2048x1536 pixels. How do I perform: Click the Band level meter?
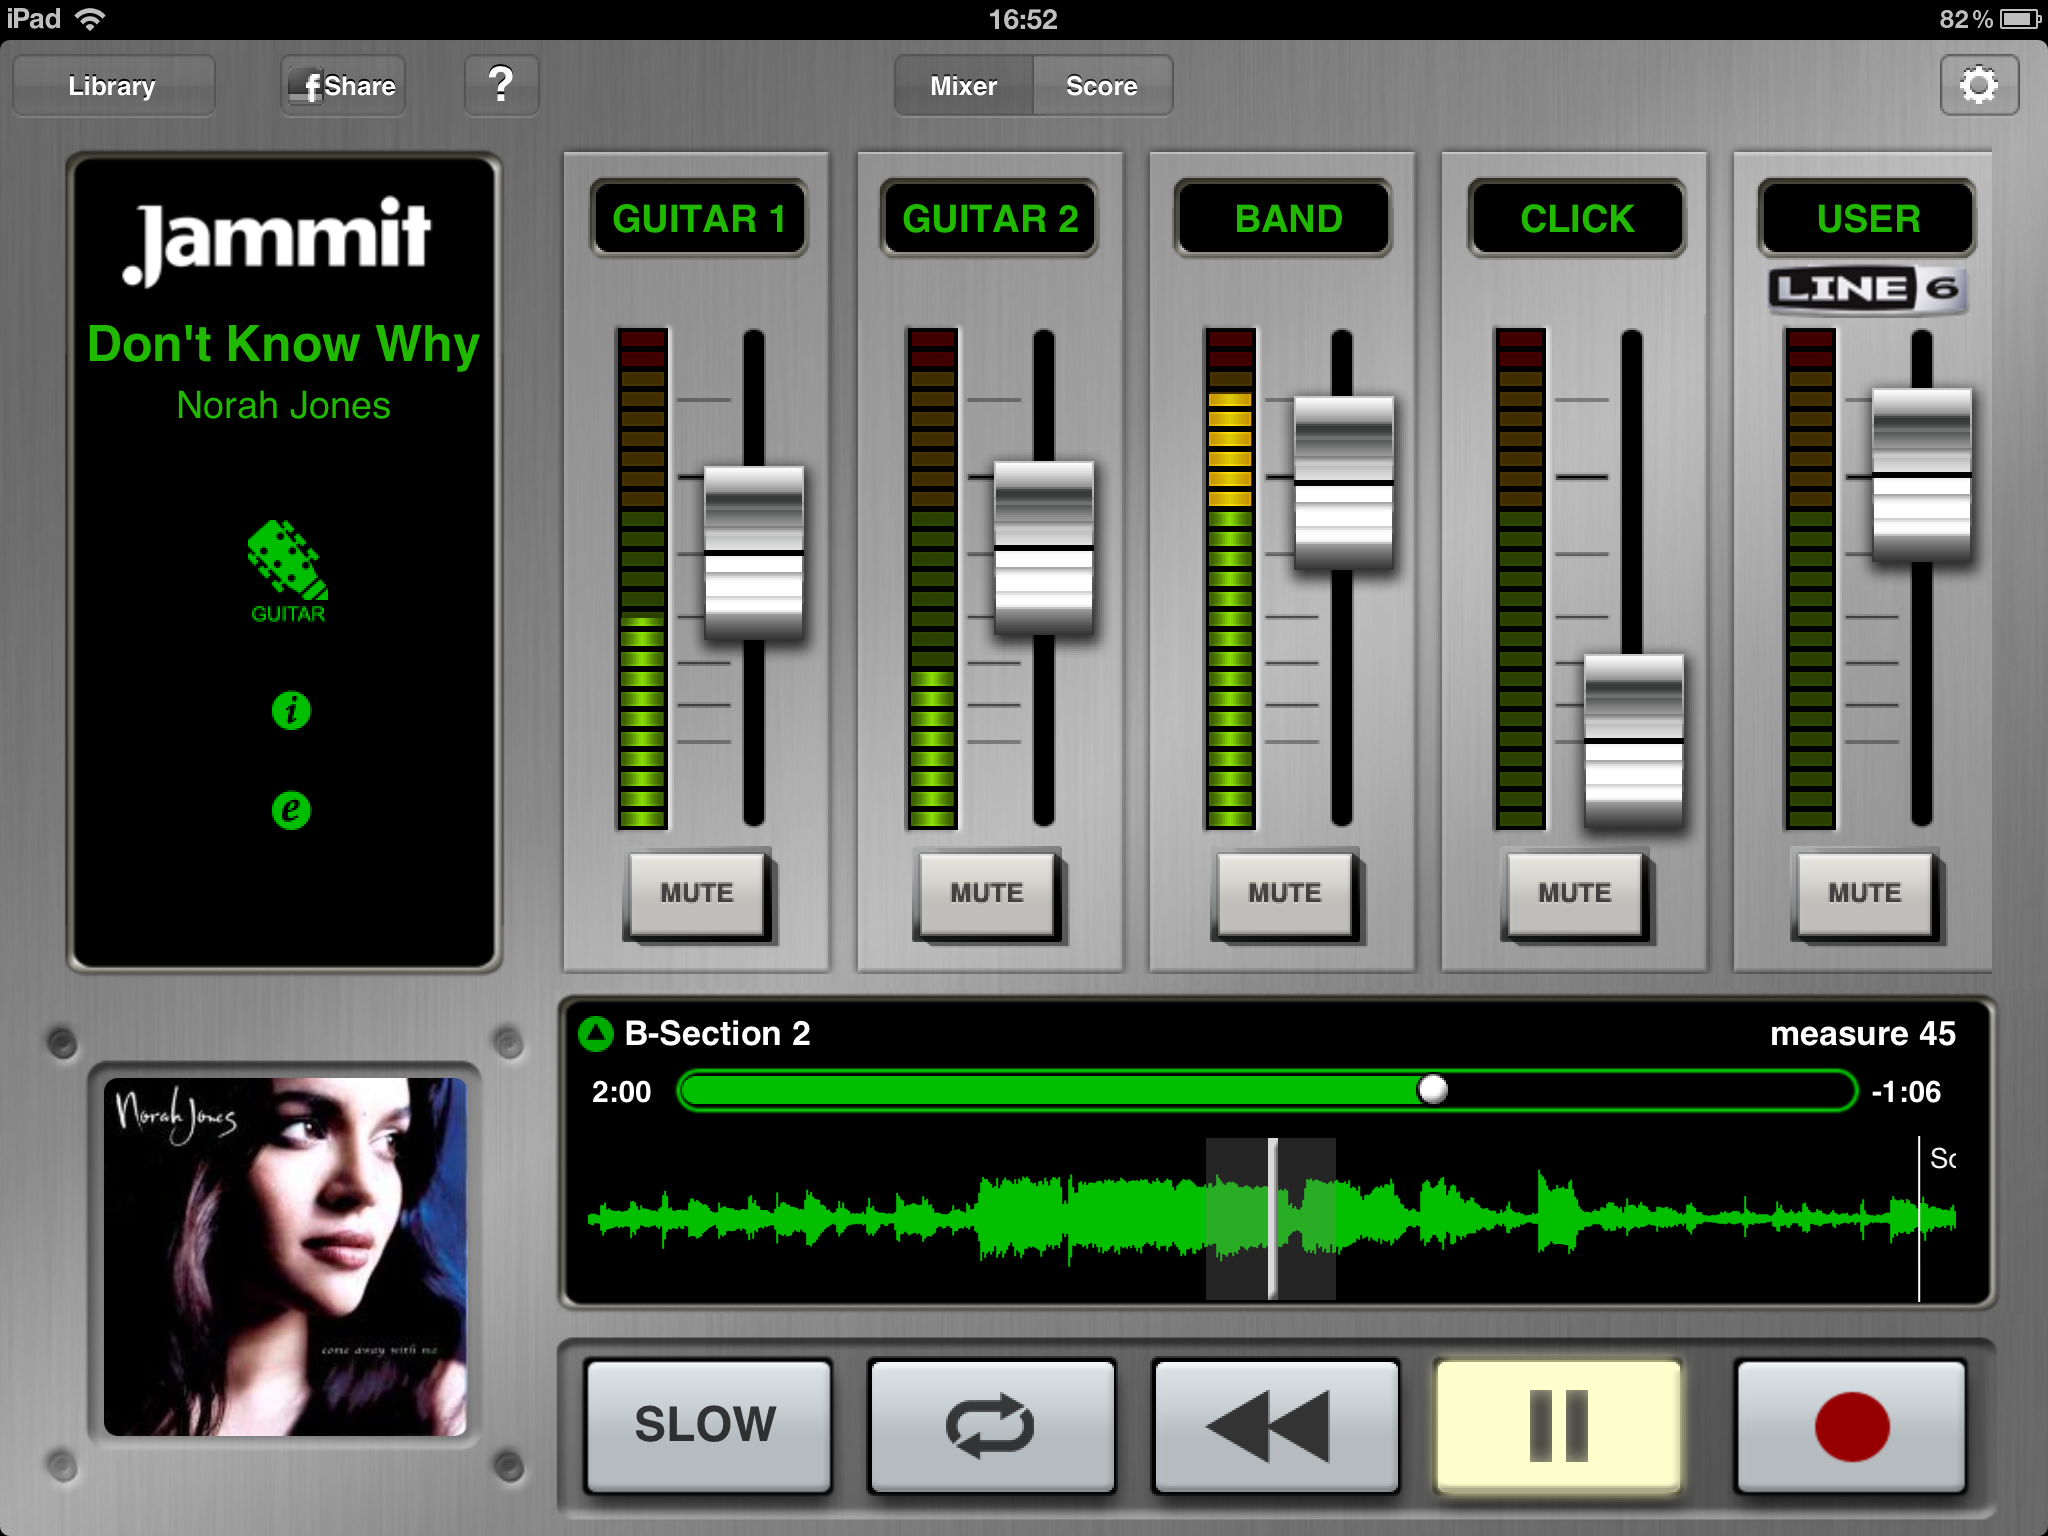click(x=1230, y=578)
